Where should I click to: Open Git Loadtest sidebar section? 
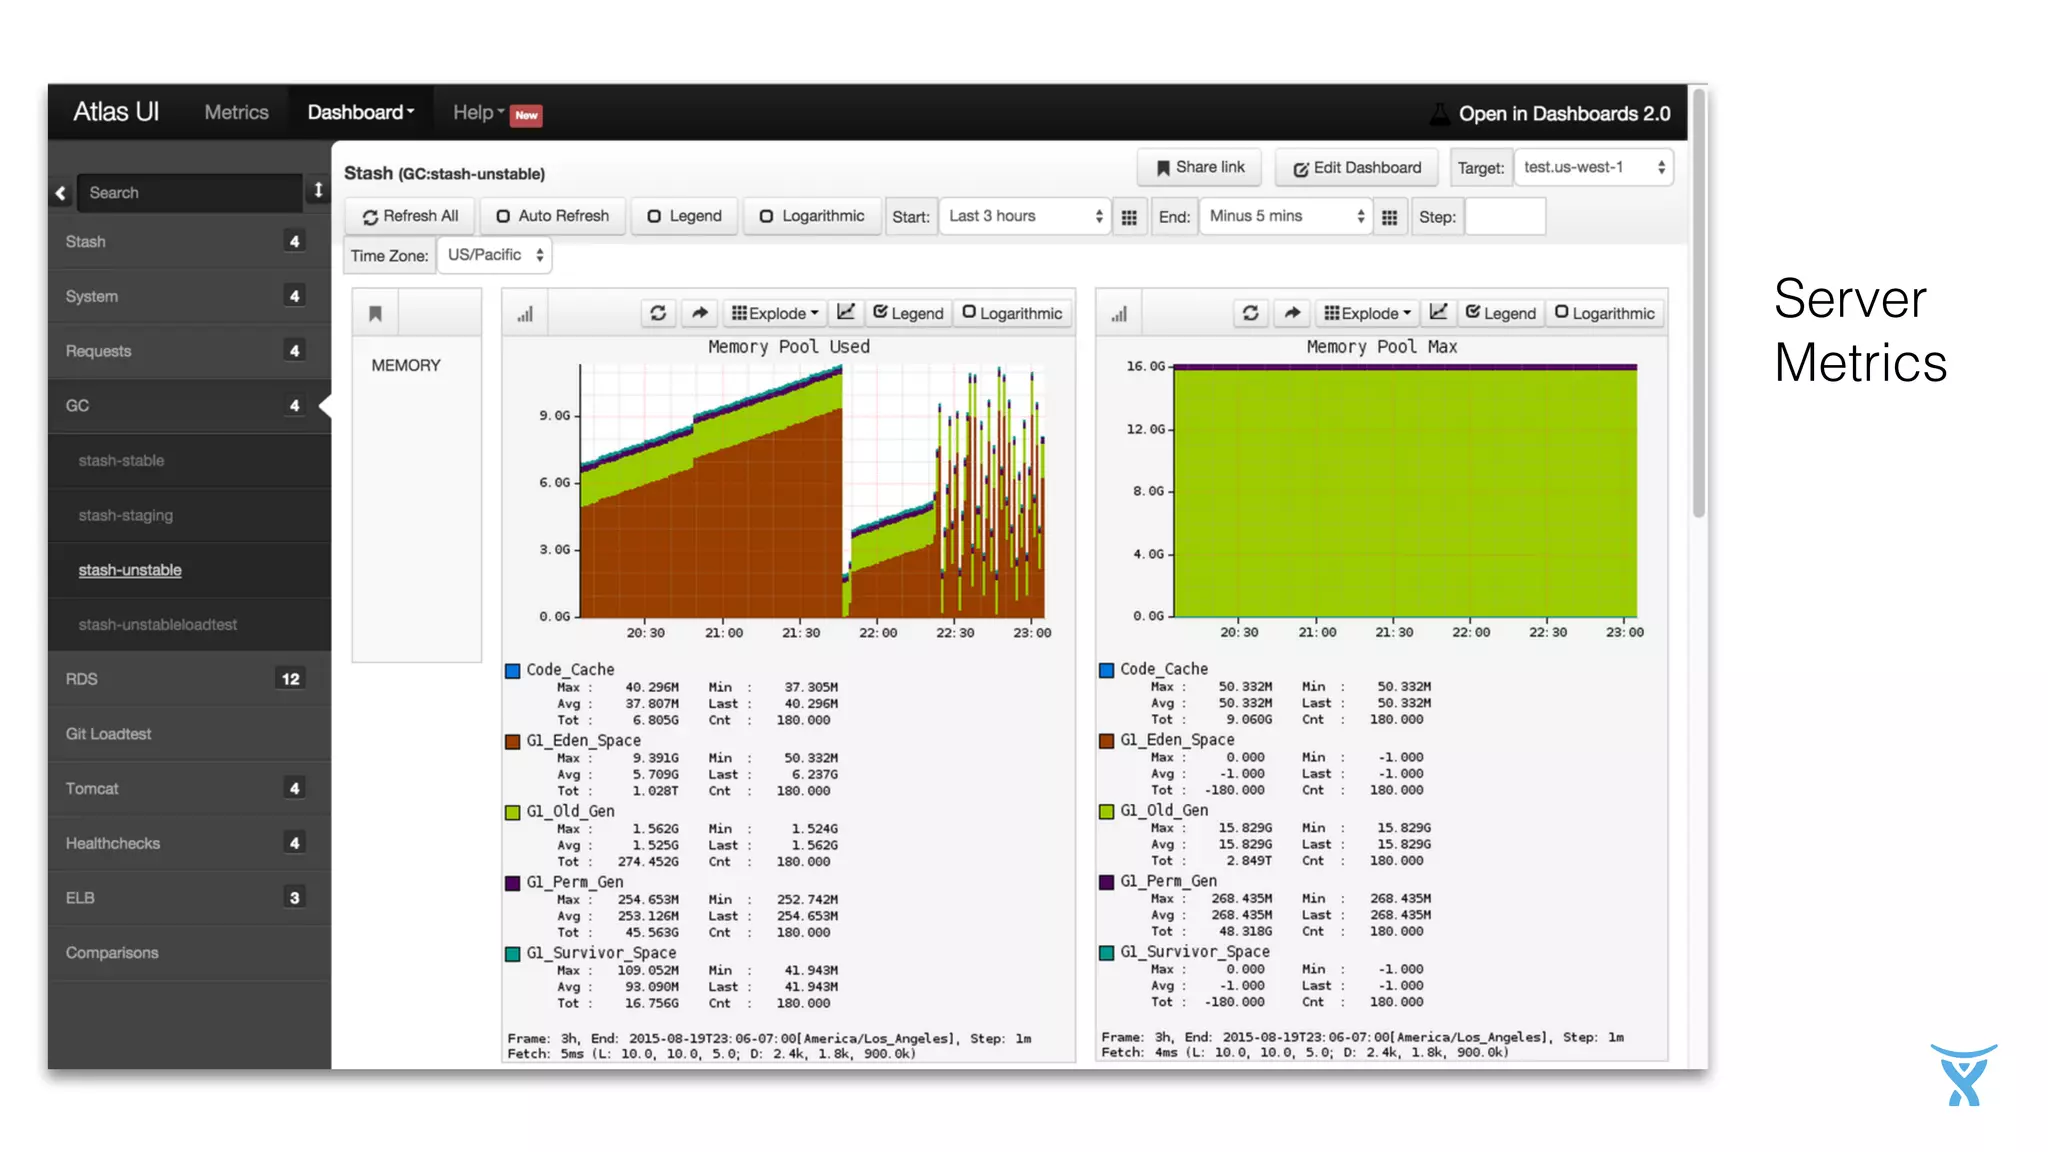click(189, 734)
